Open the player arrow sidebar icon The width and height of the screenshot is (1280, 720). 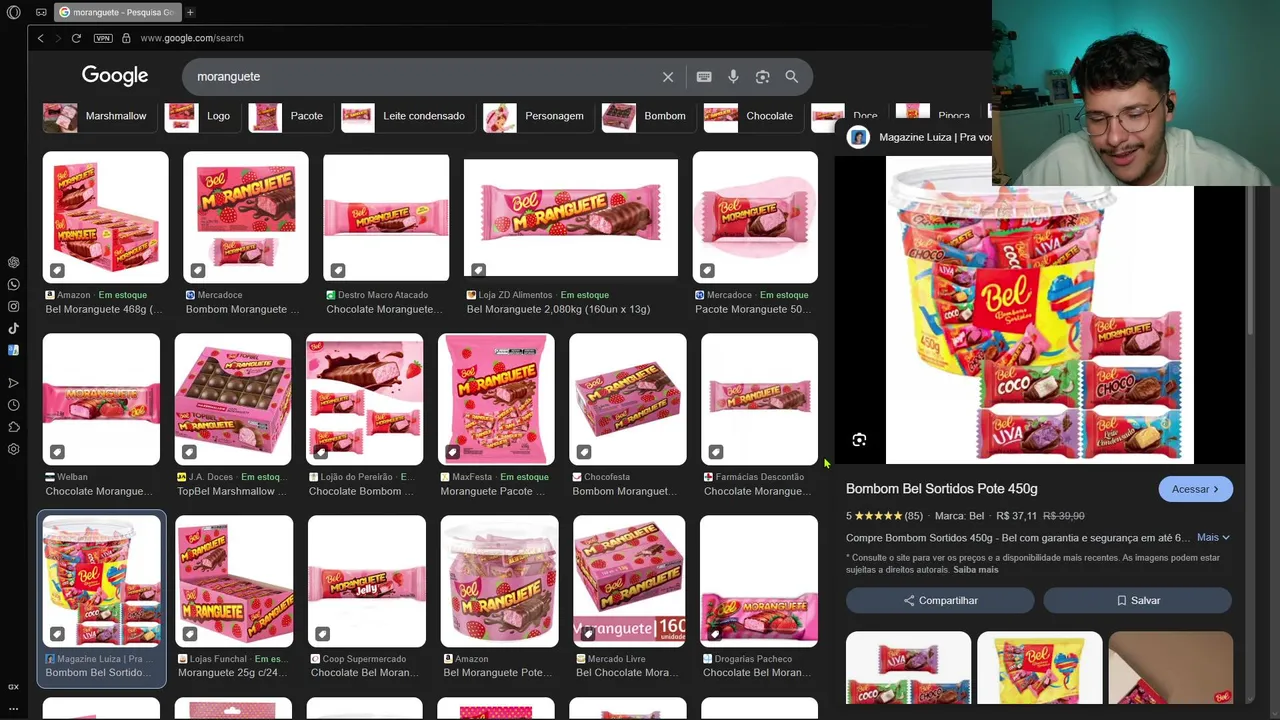pos(14,383)
